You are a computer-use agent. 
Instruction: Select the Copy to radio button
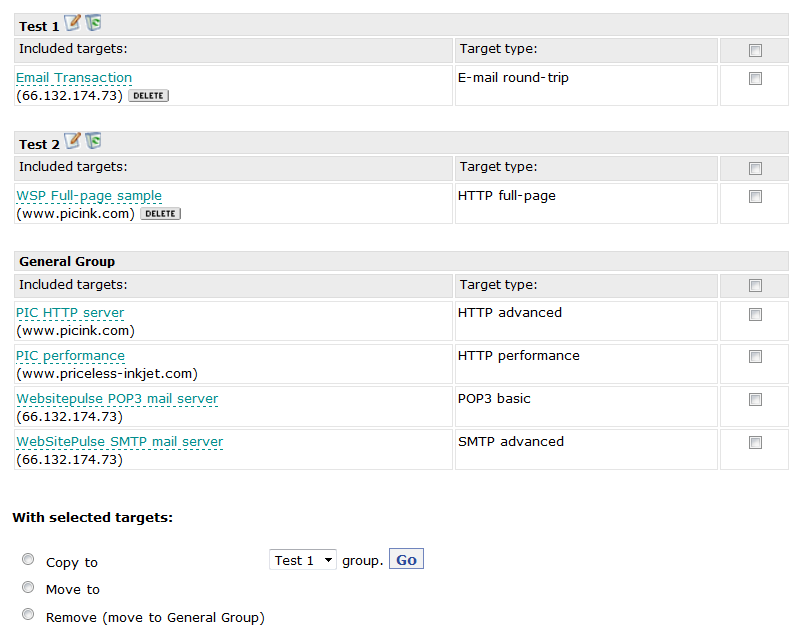click(28, 558)
